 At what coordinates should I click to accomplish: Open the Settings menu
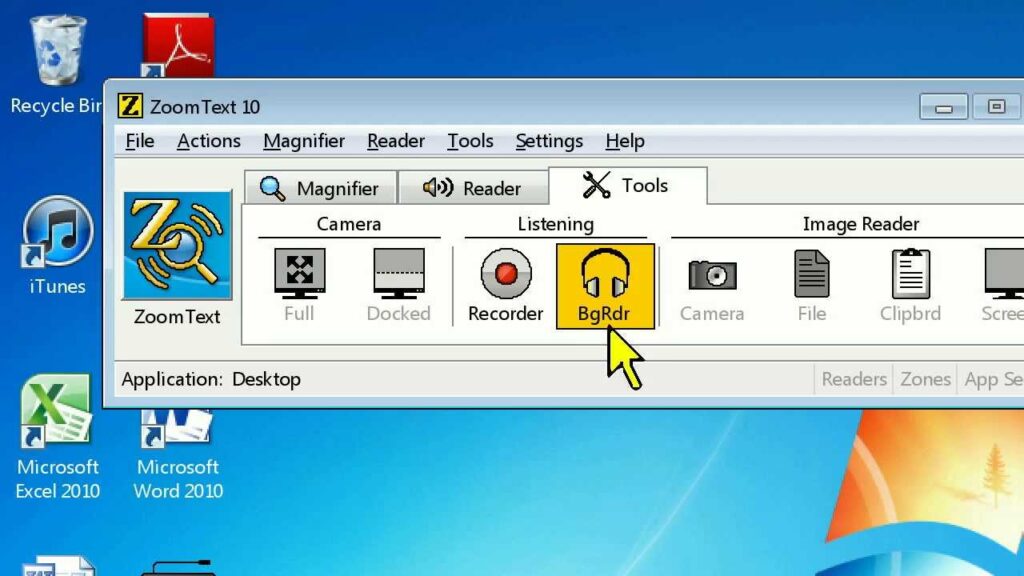[x=549, y=141]
